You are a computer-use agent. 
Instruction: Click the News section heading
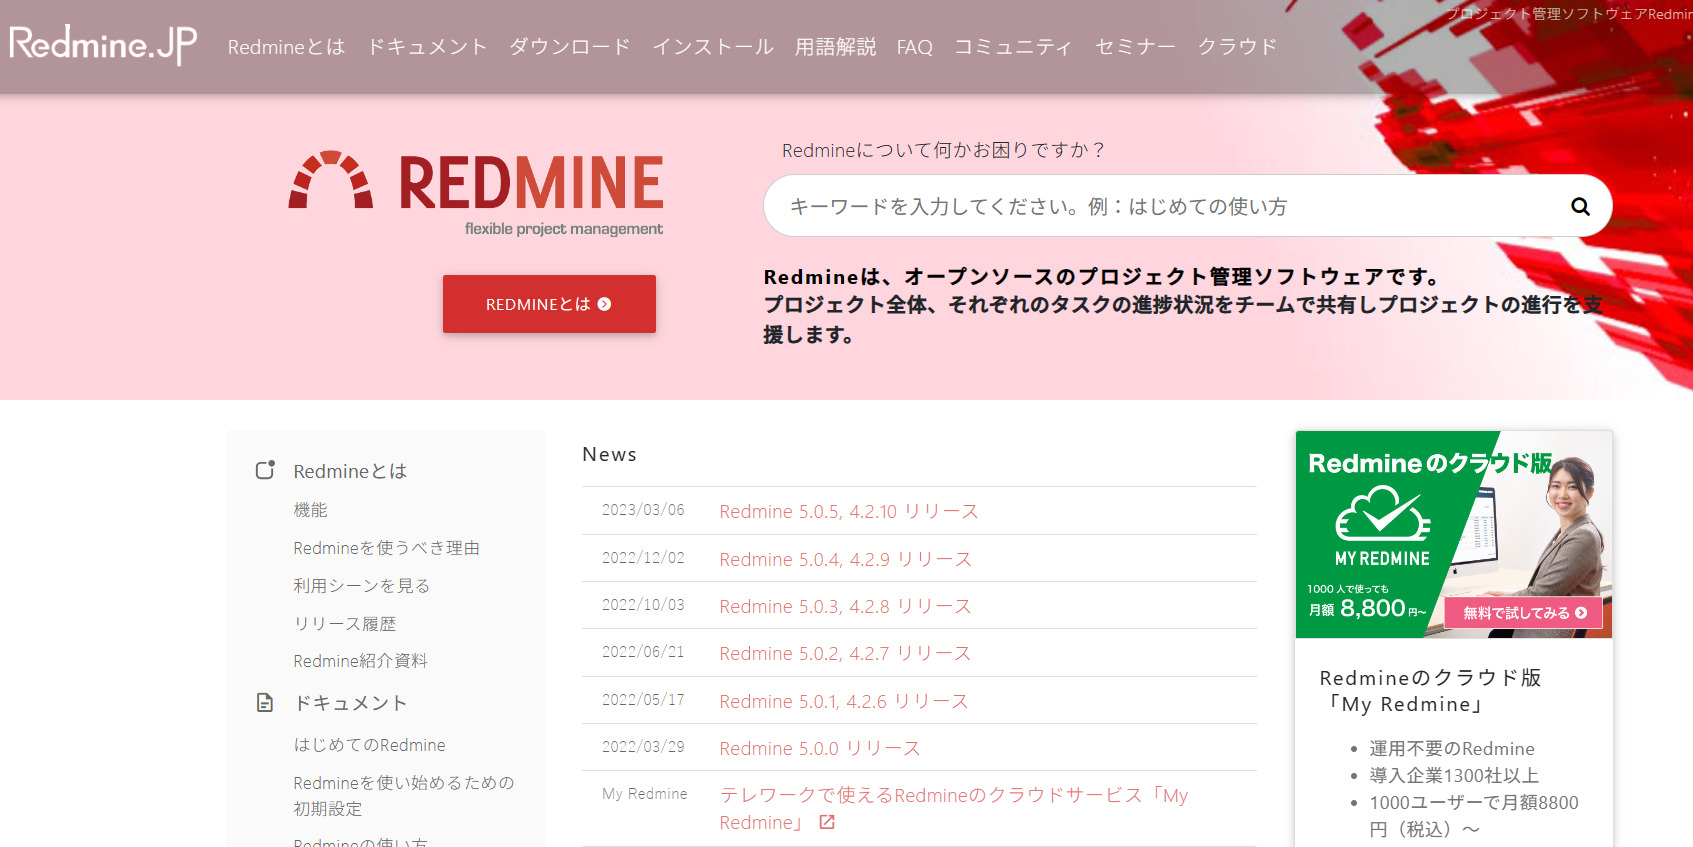610,454
